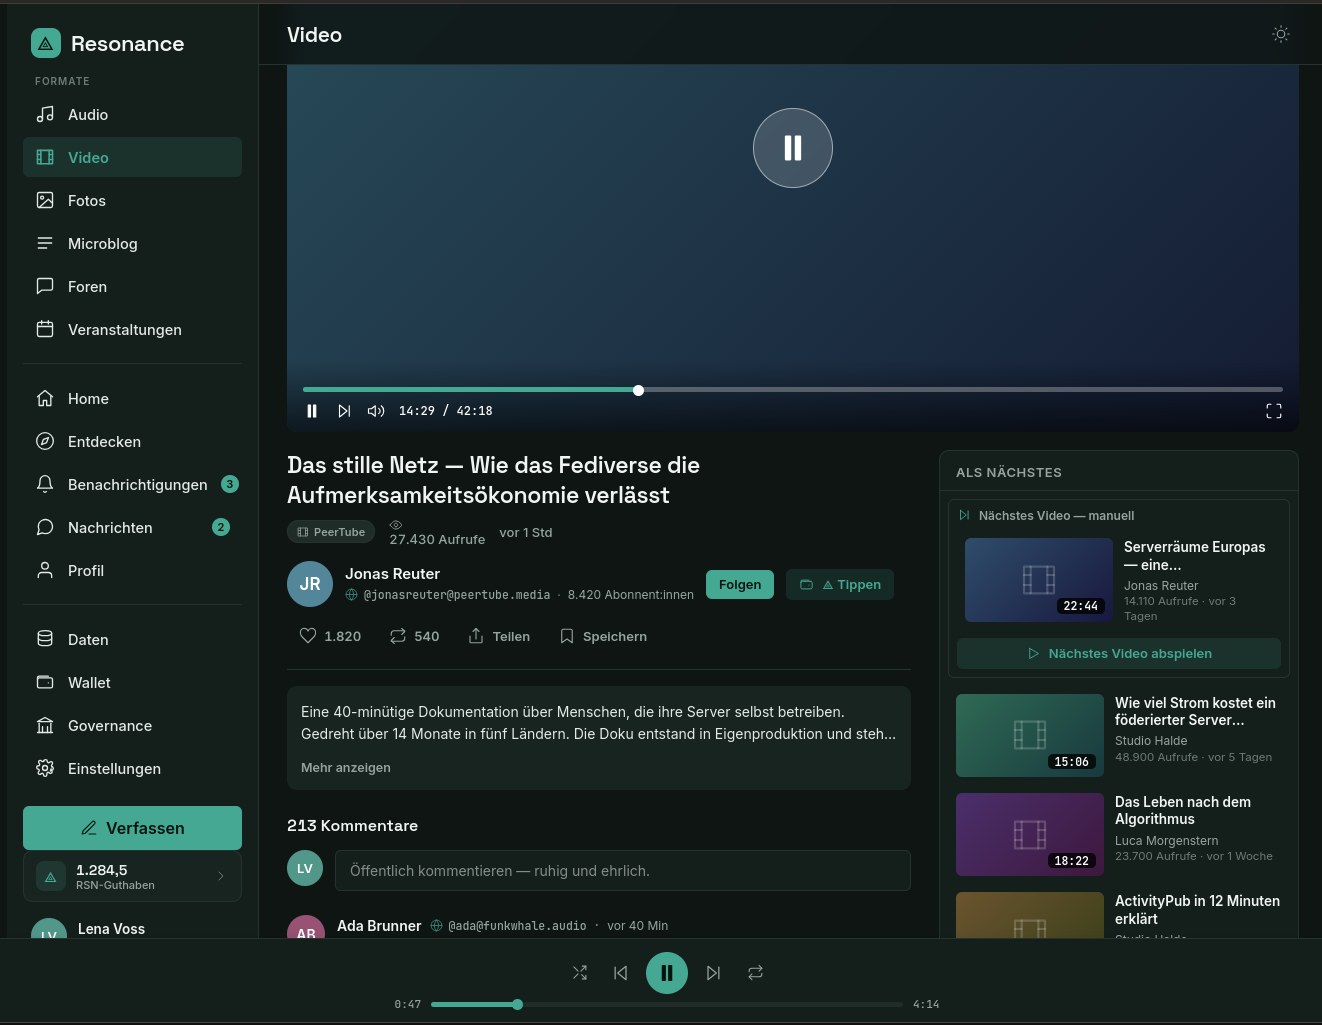Screen dimensions: 1322x1025
Task: Save the video with Speichern bookmark
Action: coord(603,636)
